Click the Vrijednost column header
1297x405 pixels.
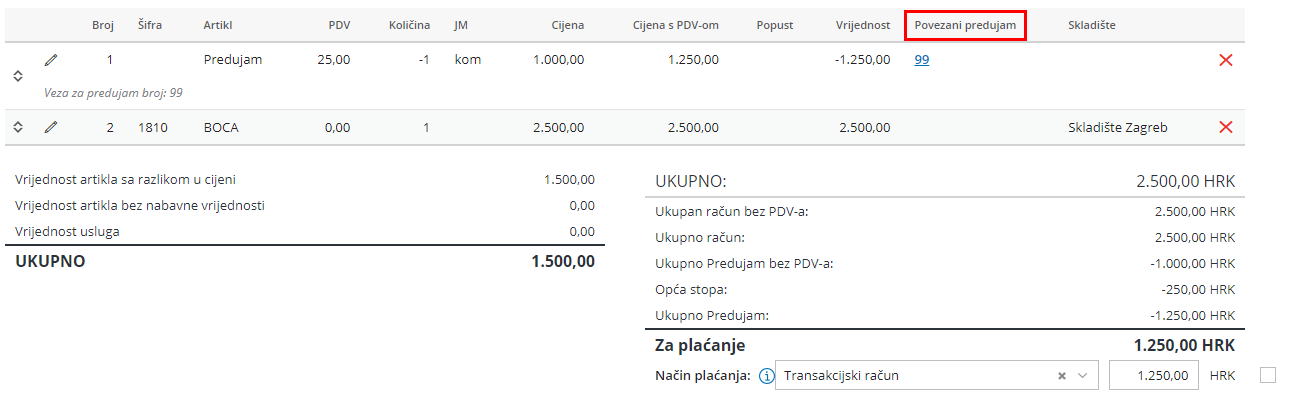click(x=863, y=25)
